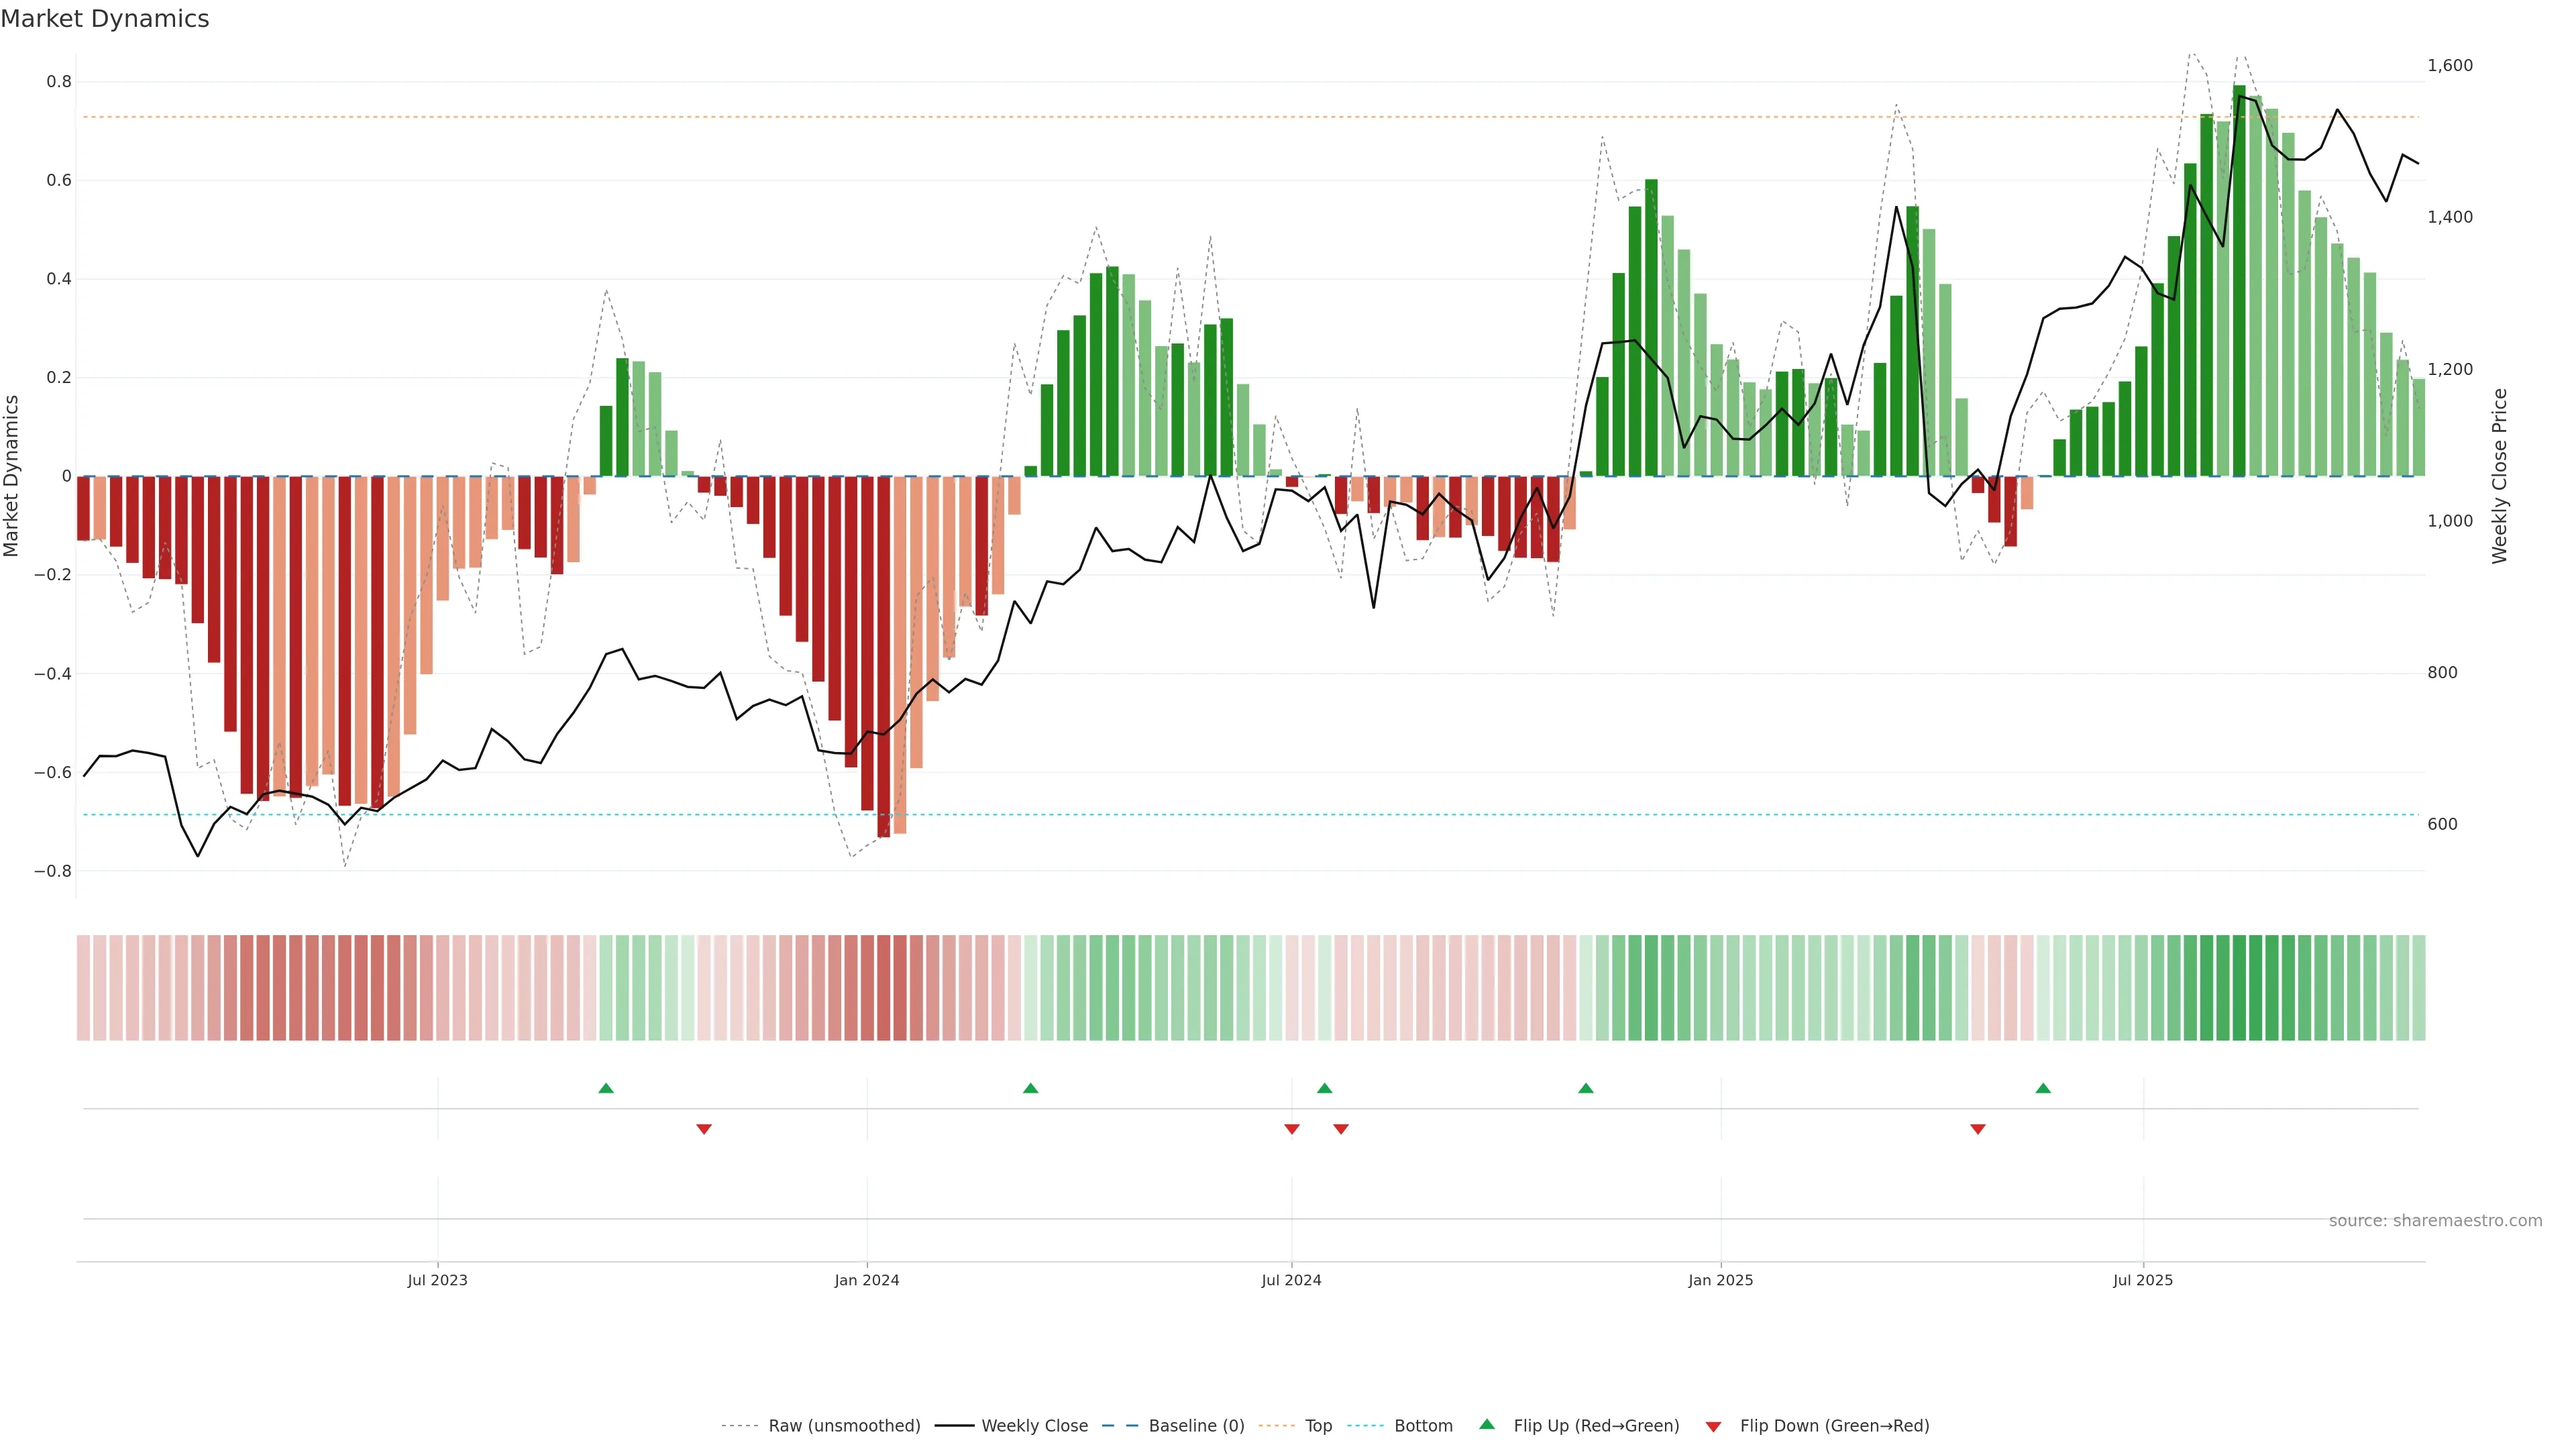
Task: Click the earliest green flip-up triangle marker
Action: point(606,1088)
